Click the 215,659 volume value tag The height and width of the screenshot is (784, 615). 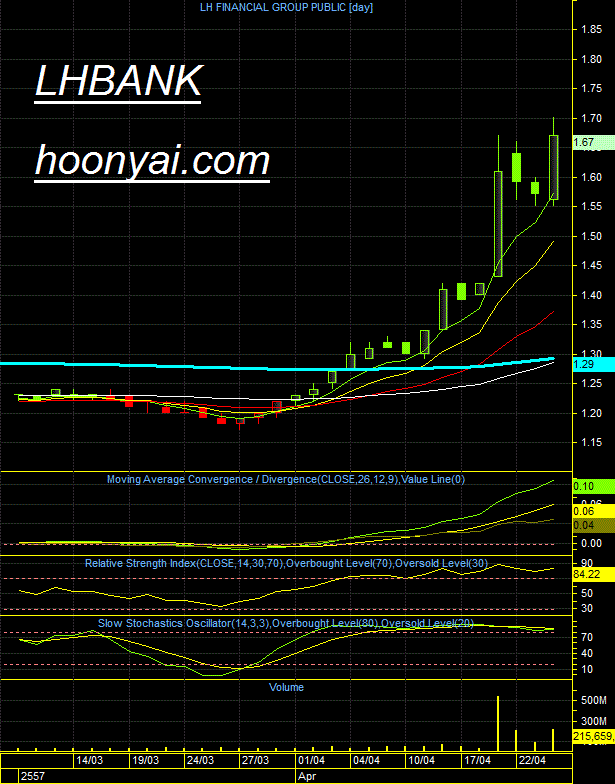point(594,736)
